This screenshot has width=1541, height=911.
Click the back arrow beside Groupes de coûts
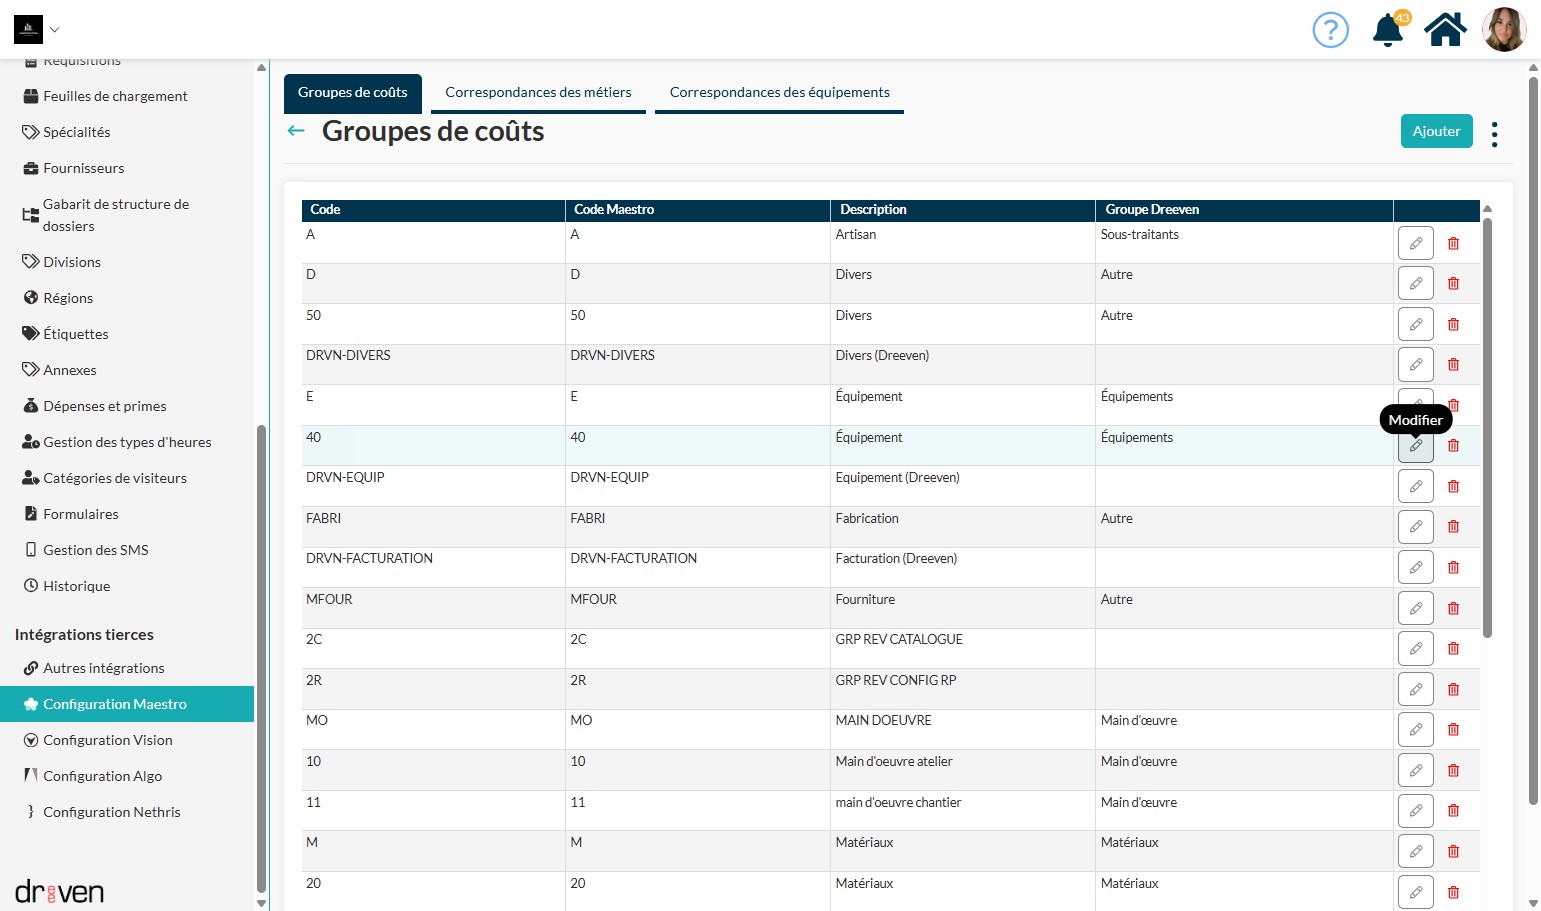pos(296,131)
